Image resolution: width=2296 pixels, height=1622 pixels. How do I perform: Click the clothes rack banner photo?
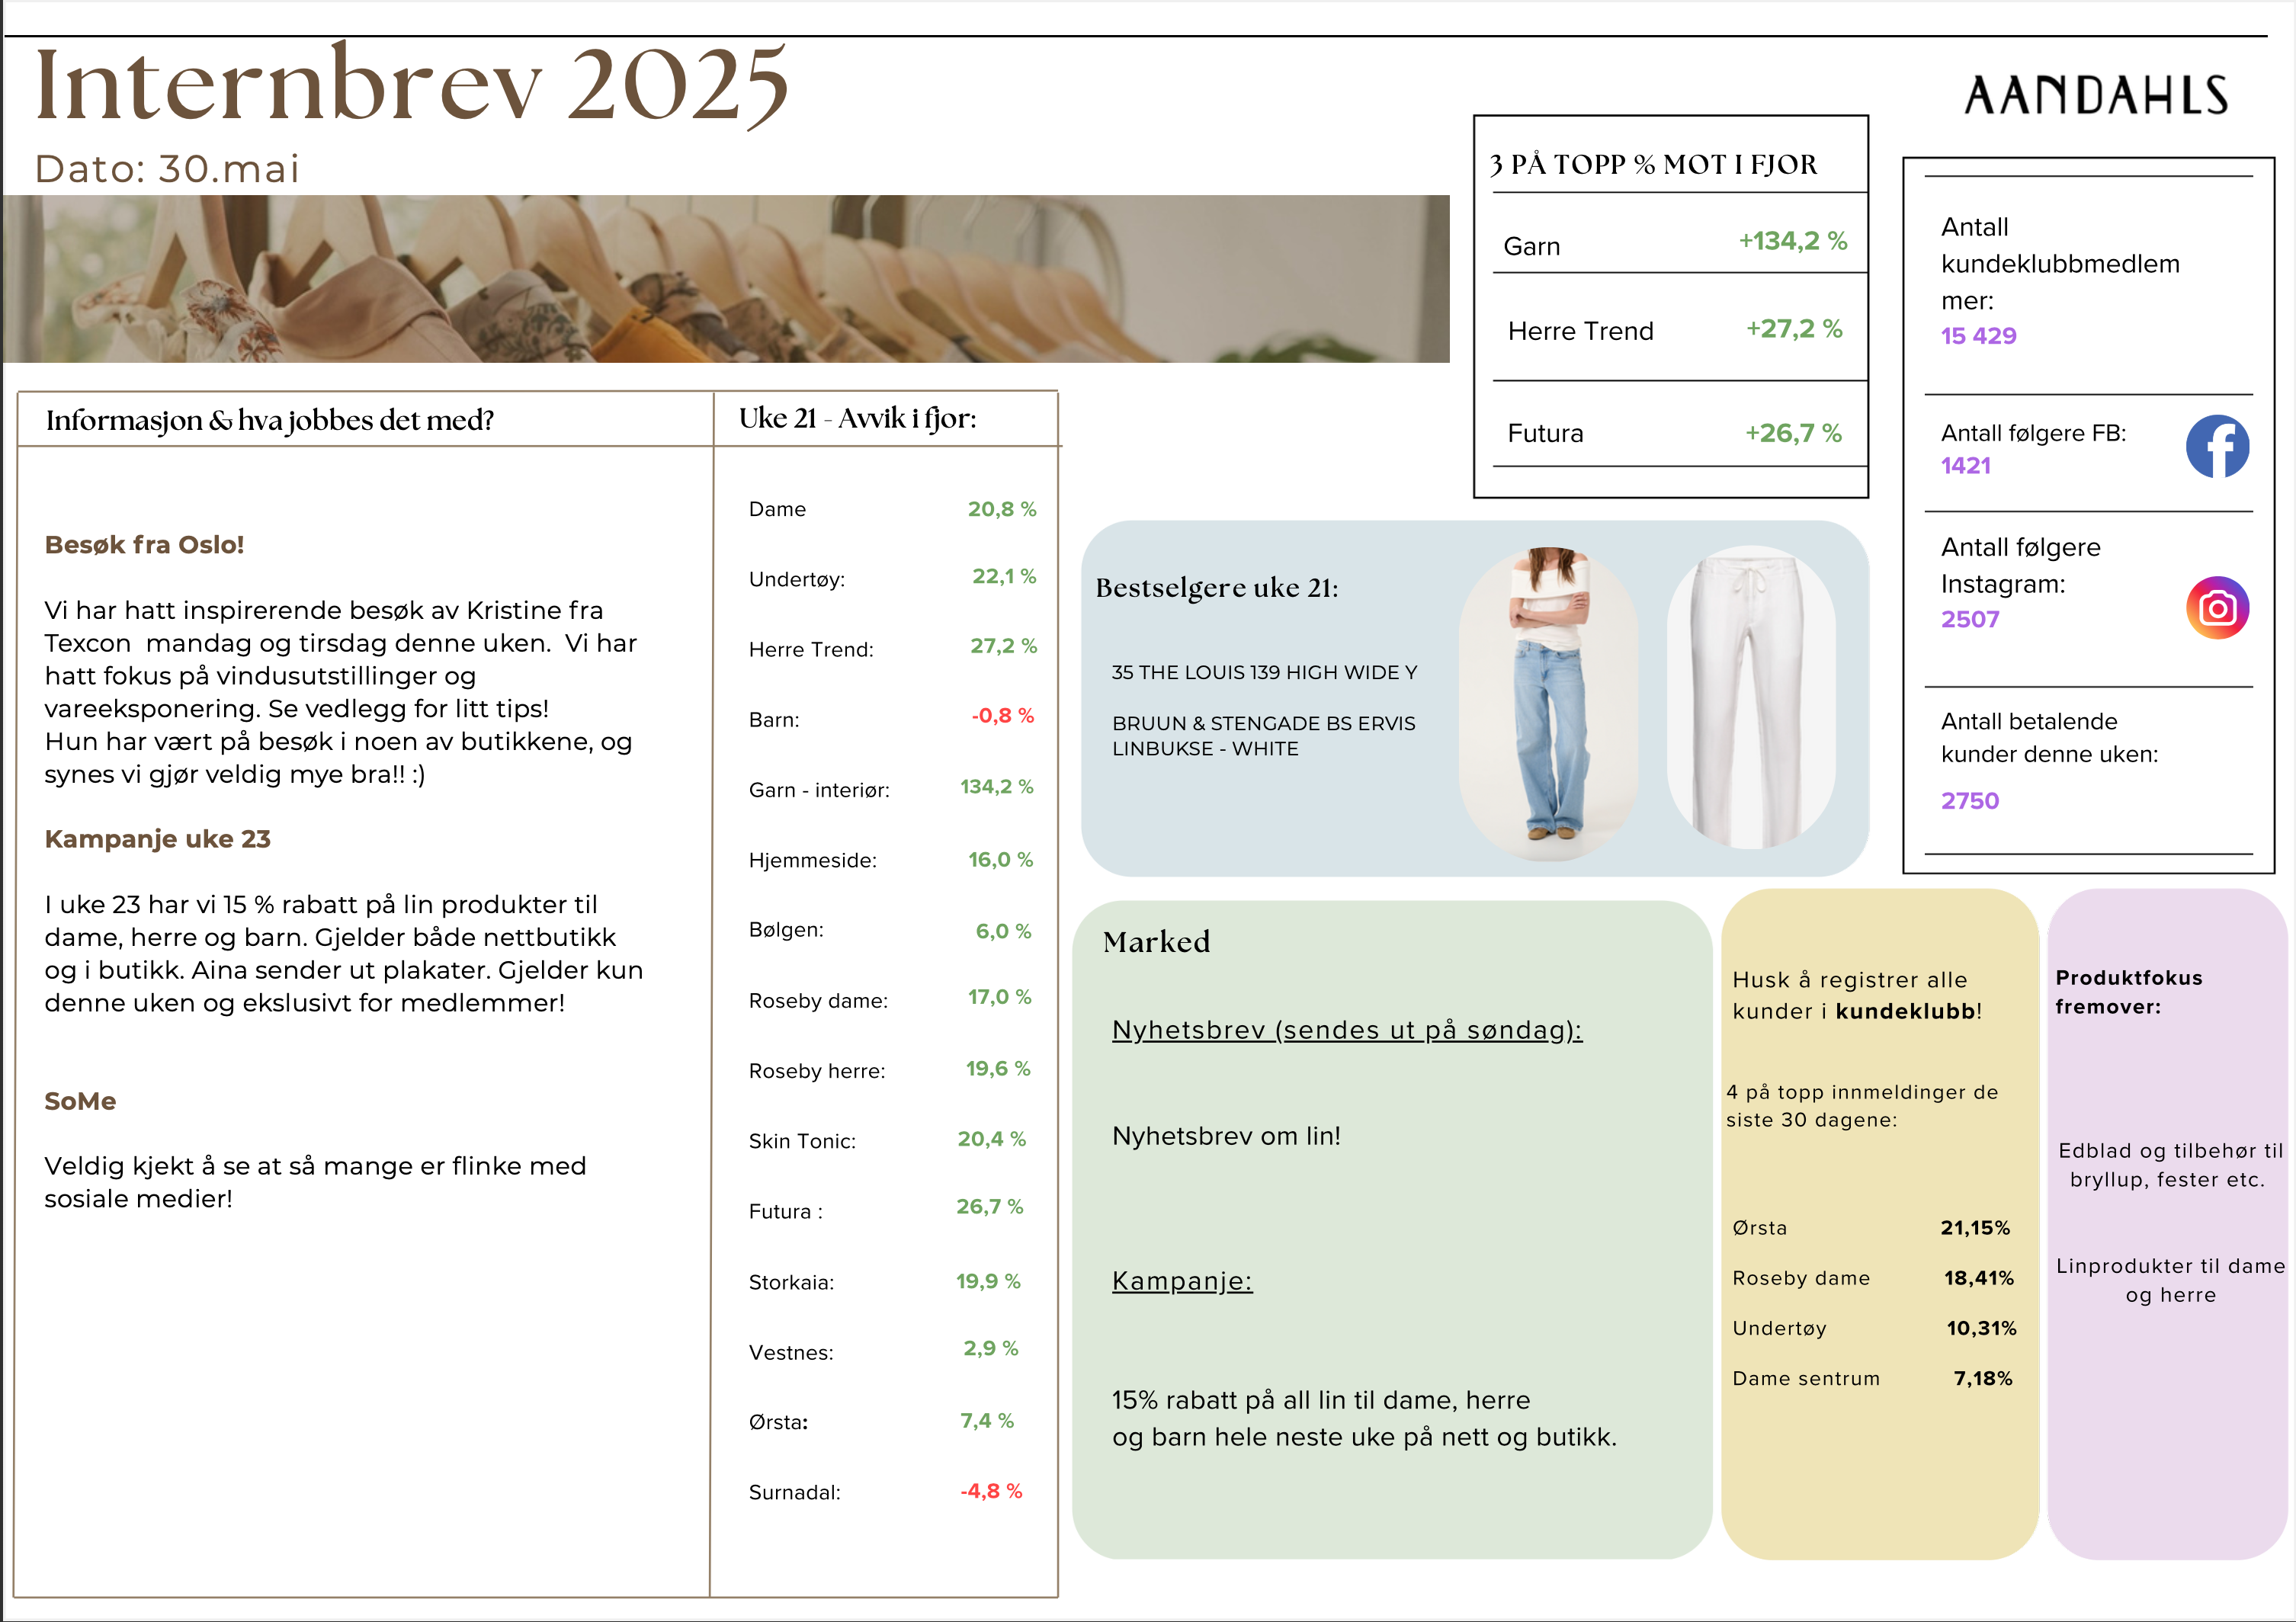(725, 279)
